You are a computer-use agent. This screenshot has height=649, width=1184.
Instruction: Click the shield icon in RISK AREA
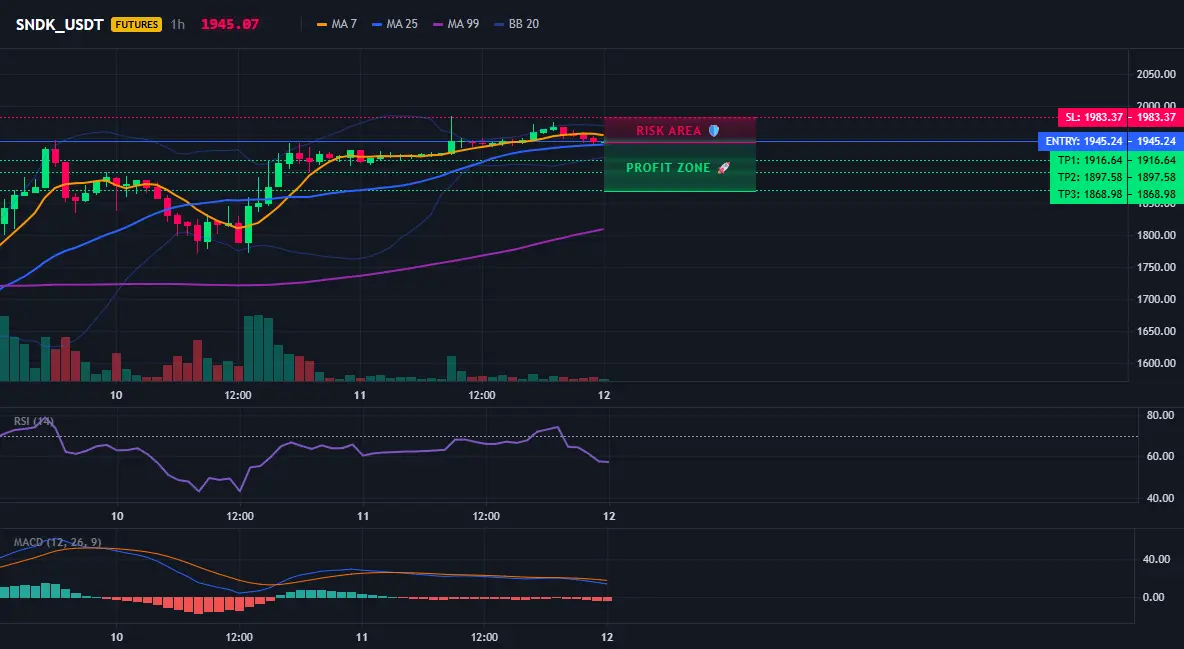[714, 131]
